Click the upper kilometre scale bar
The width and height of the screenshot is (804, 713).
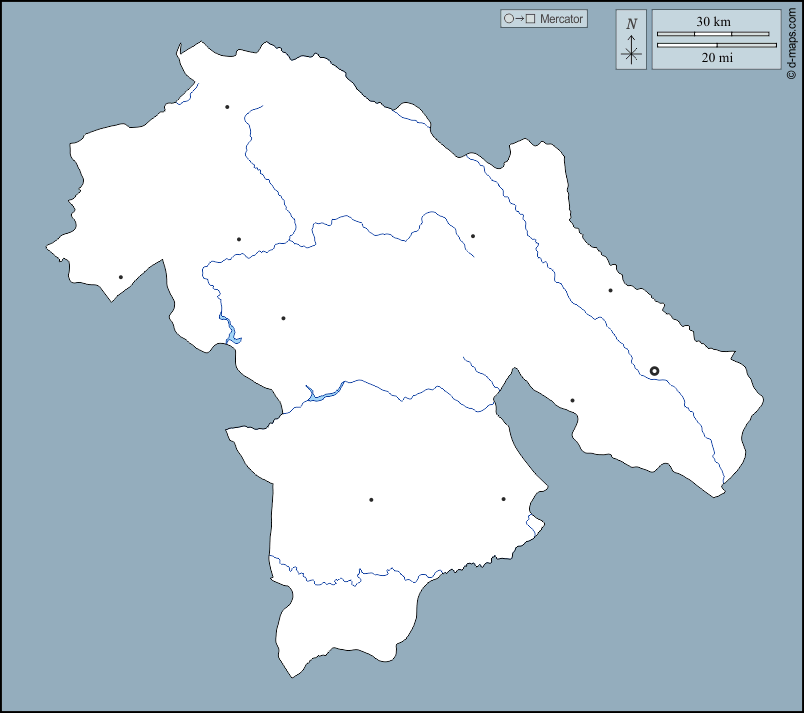(713, 34)
